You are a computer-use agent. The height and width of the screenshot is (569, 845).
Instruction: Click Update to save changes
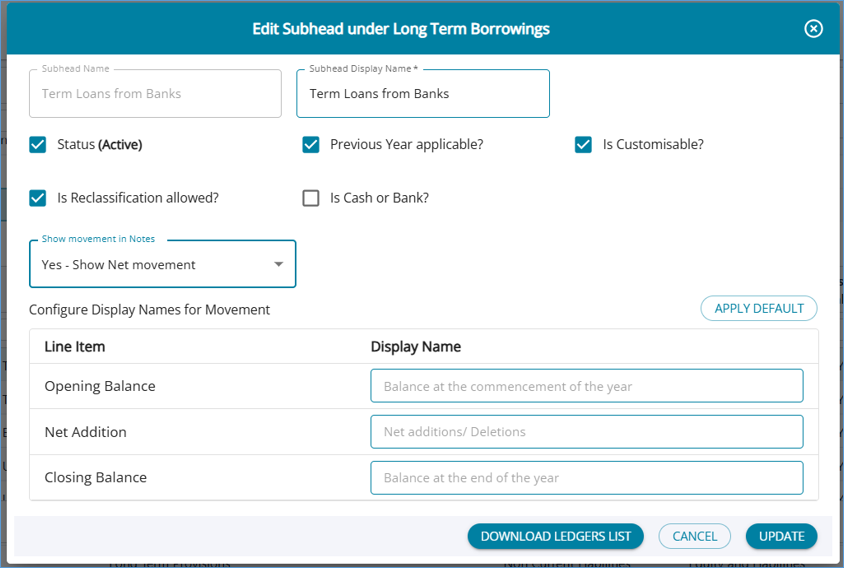(781, 536)
